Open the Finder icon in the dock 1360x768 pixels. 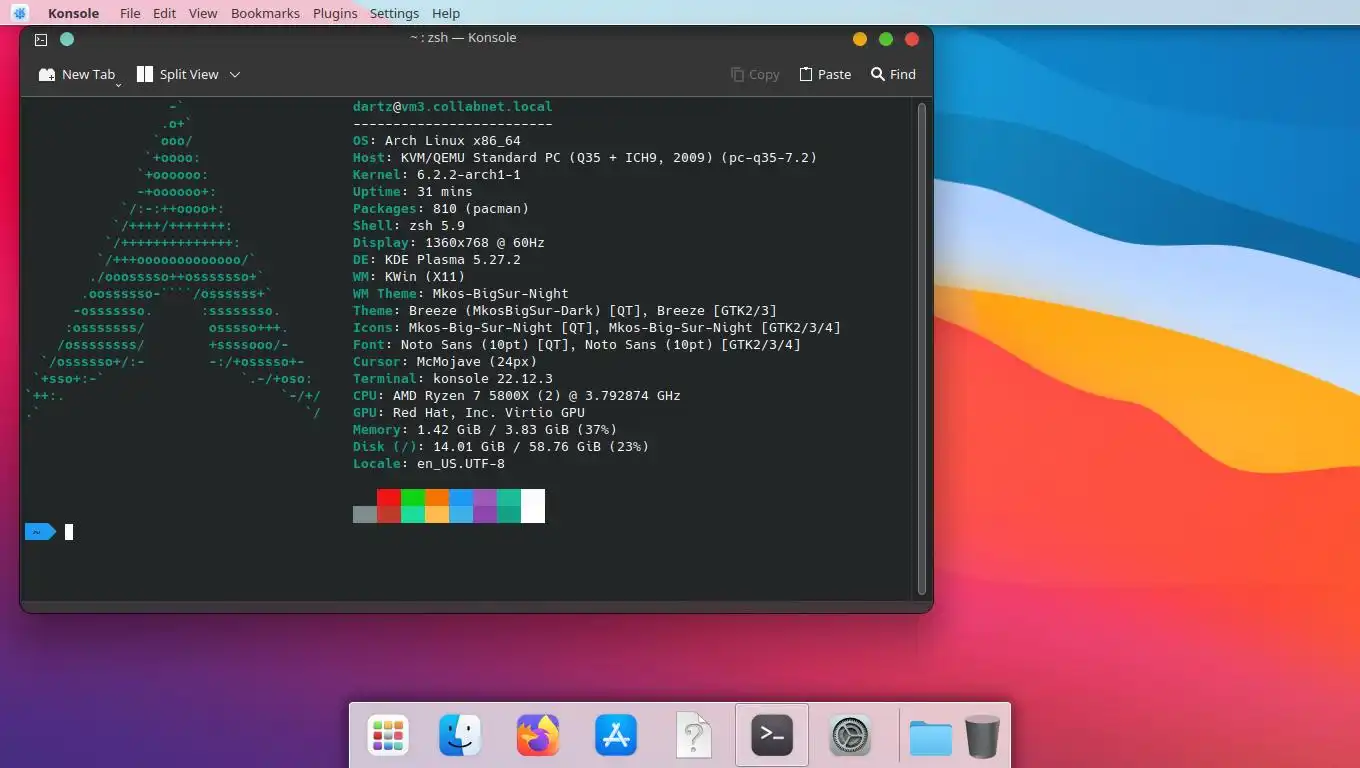coord(461,736)
